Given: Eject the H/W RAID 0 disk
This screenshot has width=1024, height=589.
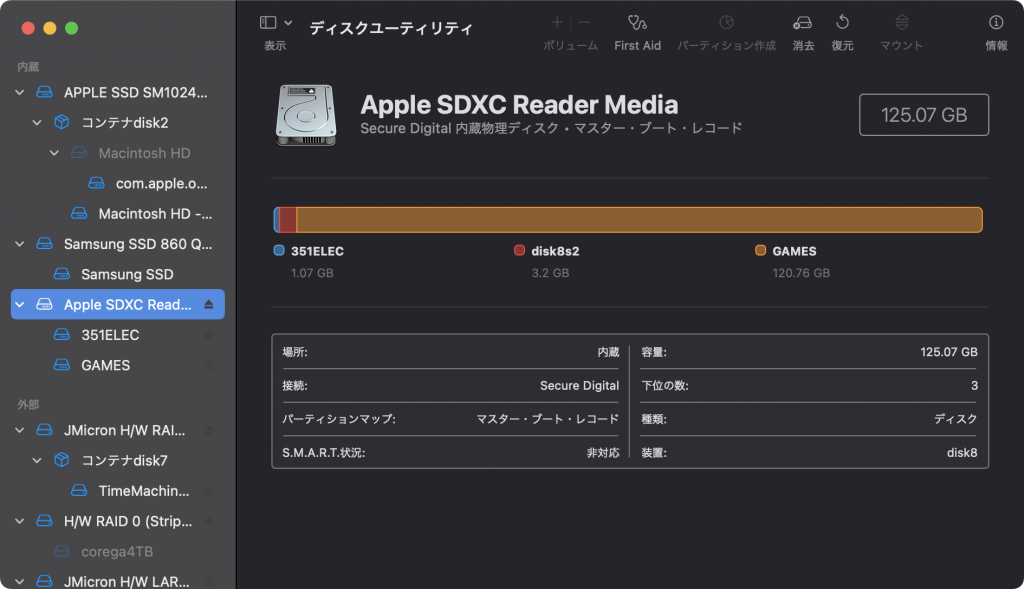Looking at the screenshot, I should (209, 521).
